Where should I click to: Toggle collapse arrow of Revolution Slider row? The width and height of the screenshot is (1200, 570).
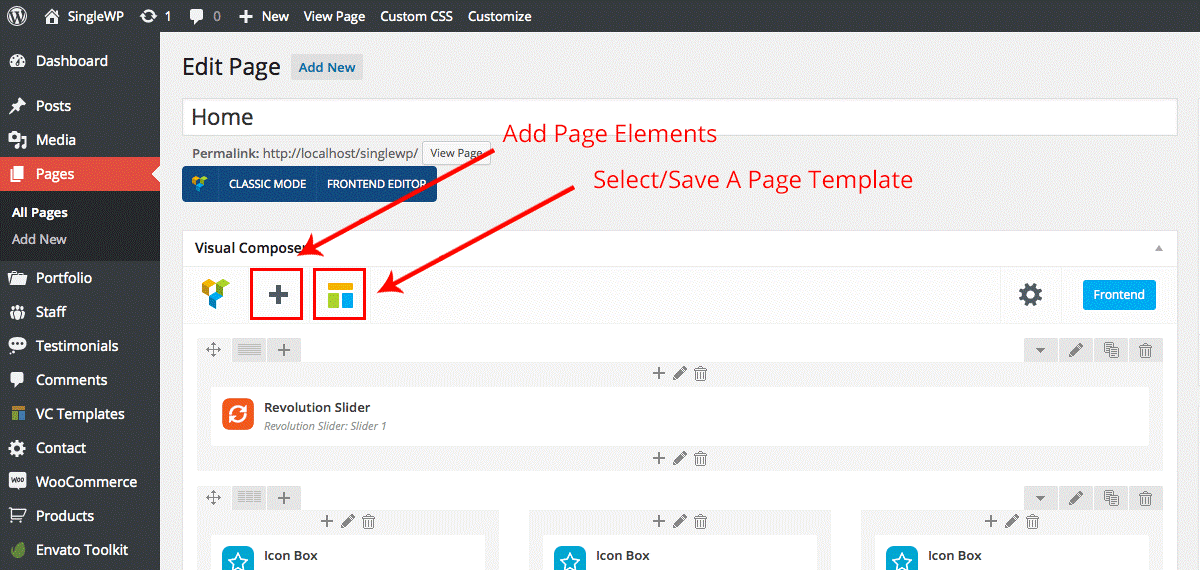point(1040,350)
